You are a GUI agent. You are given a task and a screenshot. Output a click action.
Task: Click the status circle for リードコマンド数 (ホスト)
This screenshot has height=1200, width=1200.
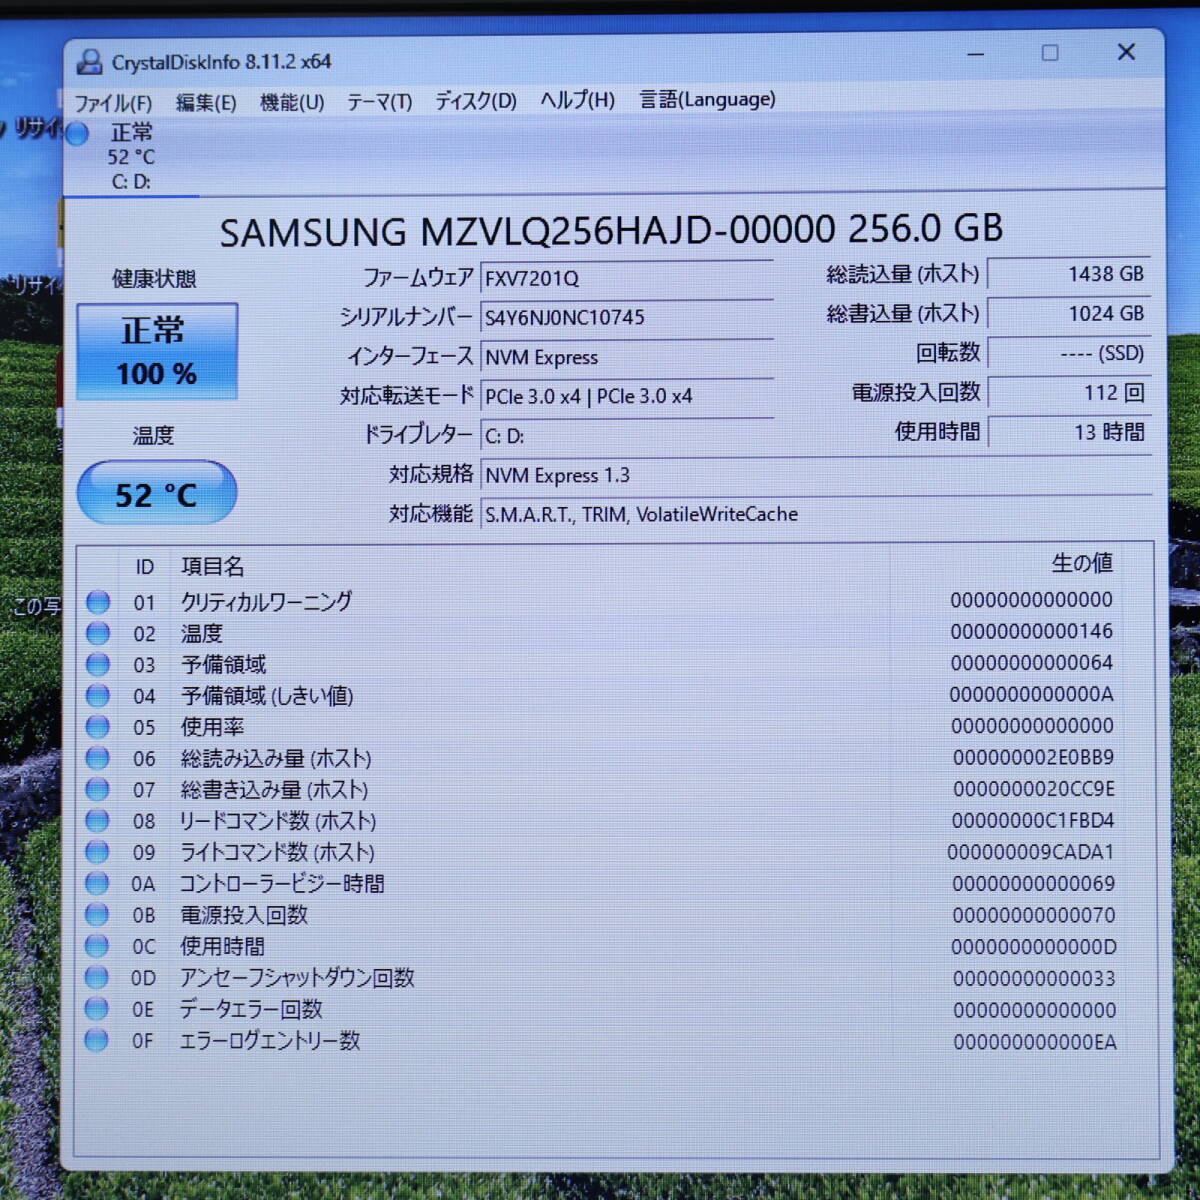pos(98,821)
